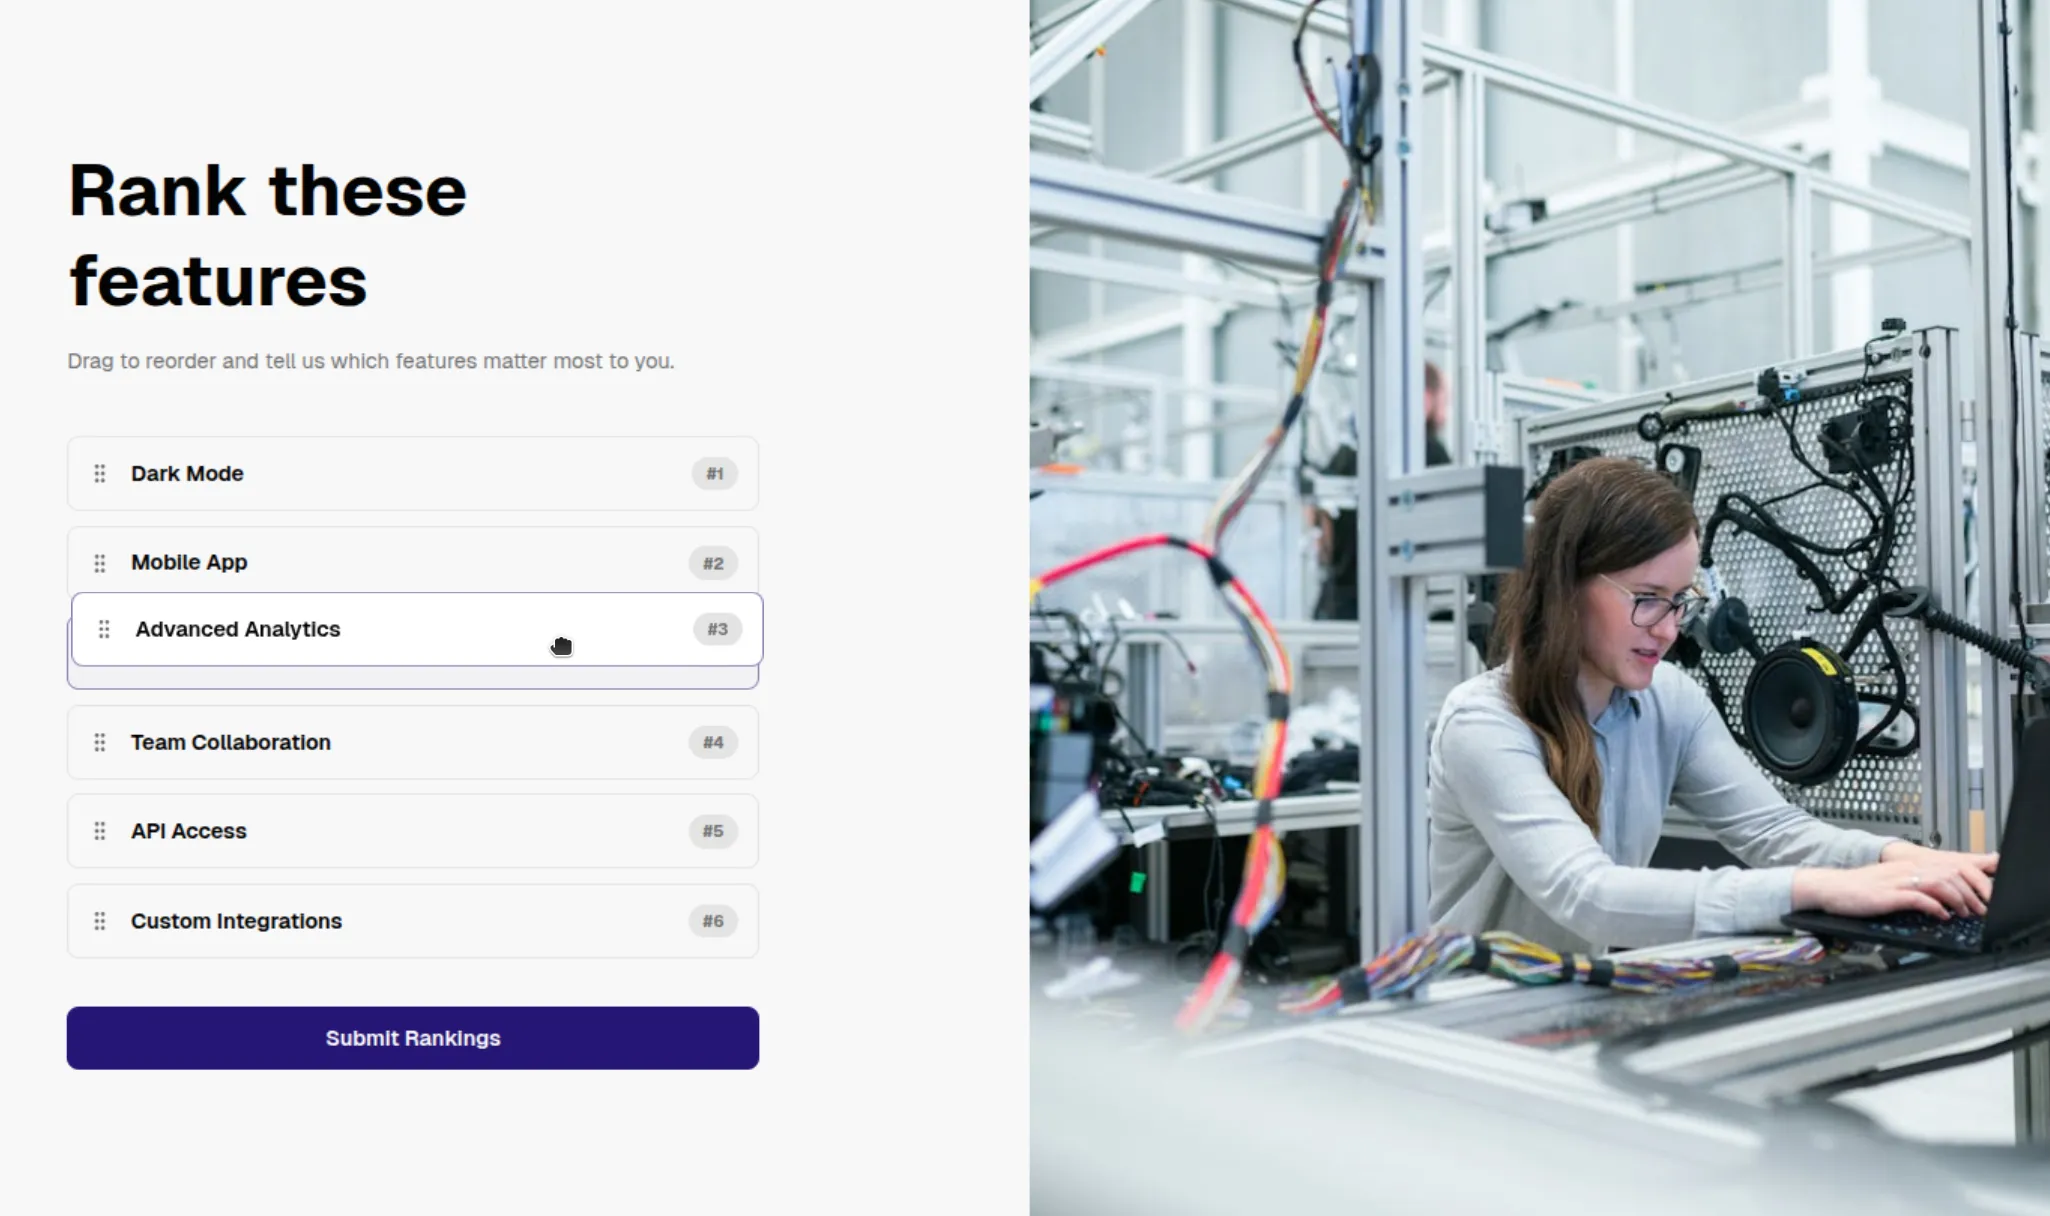Image resolution: width=2050 pixels, height=1216 pixels.
Task: Select the Dark Mode feature card
Action: click(413, 474)
